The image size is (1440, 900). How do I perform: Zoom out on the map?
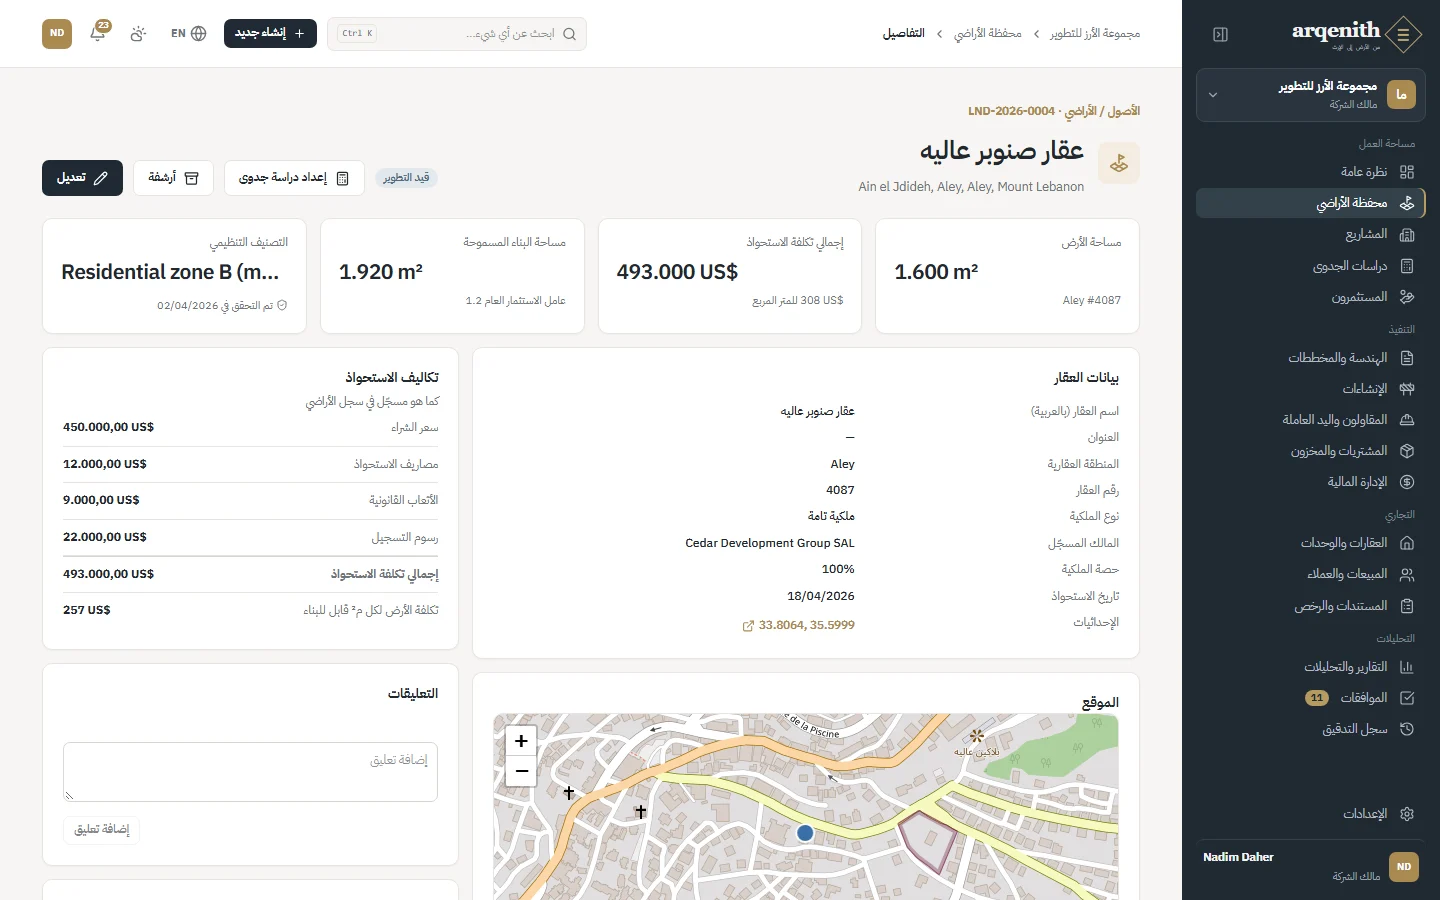coord(521,771)
